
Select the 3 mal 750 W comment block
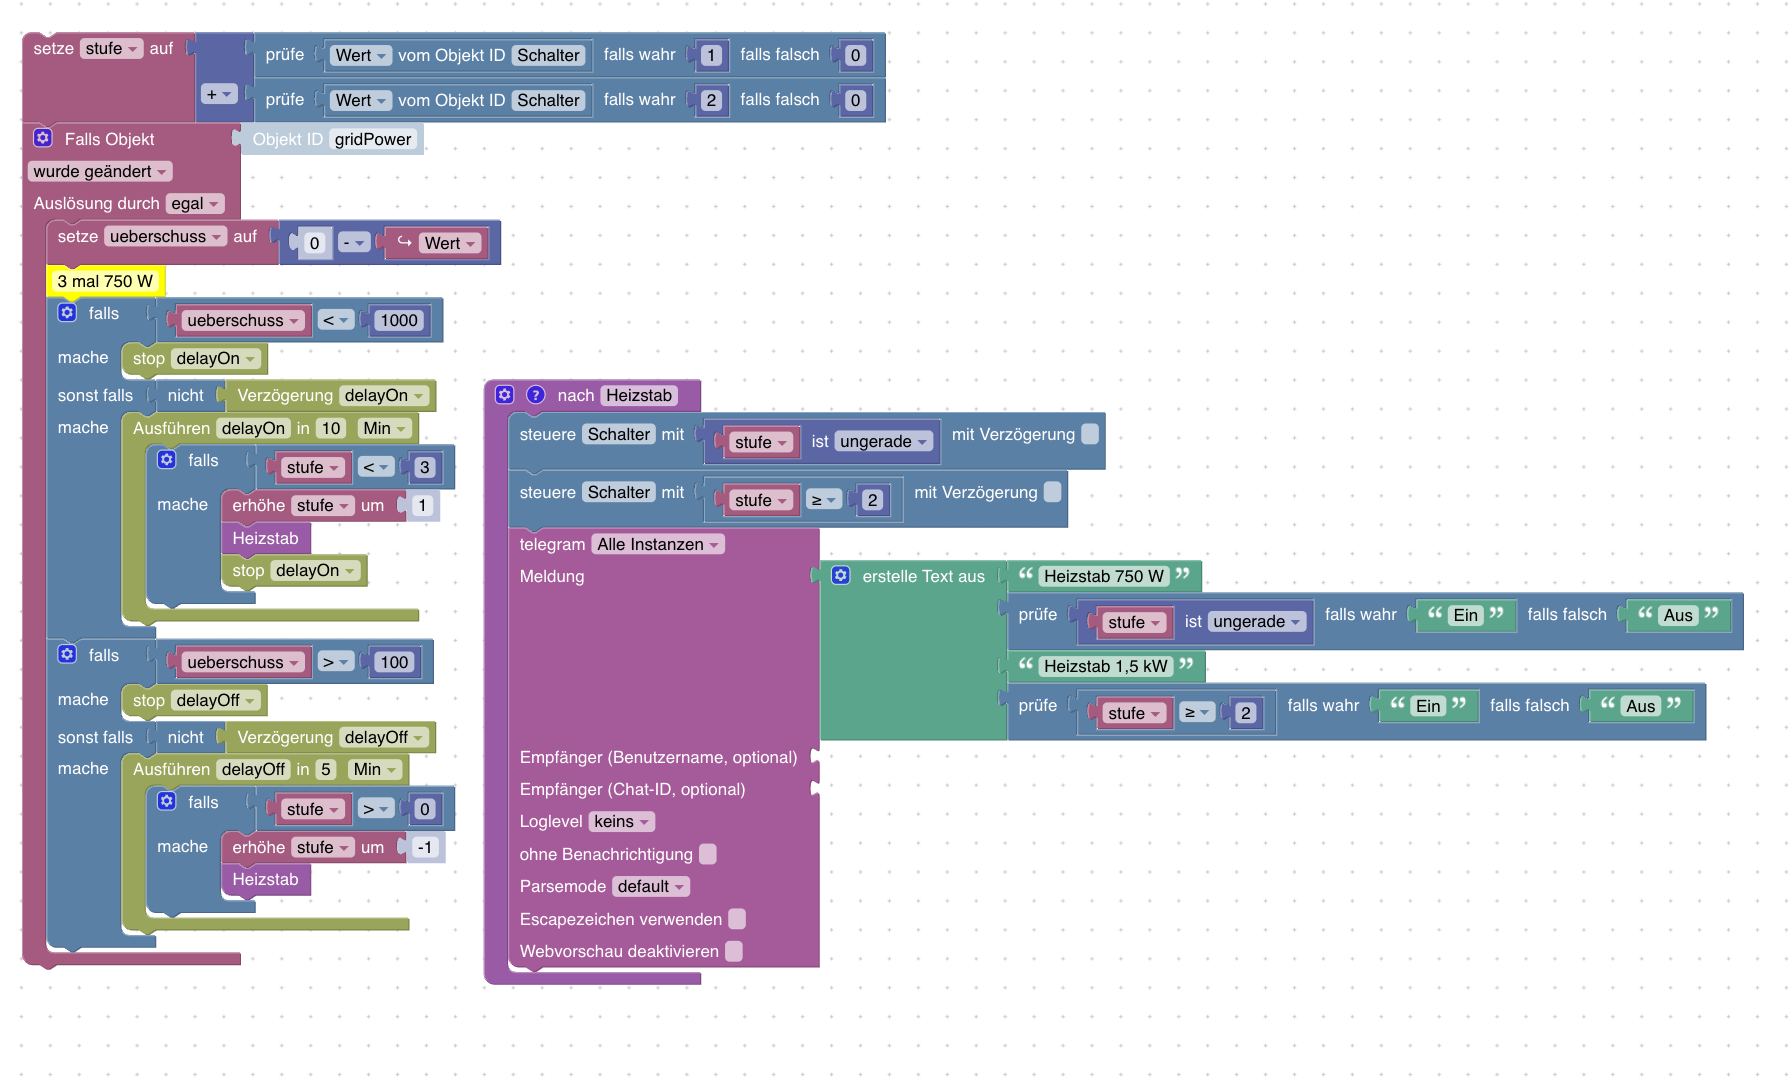[x=105, y=281]
